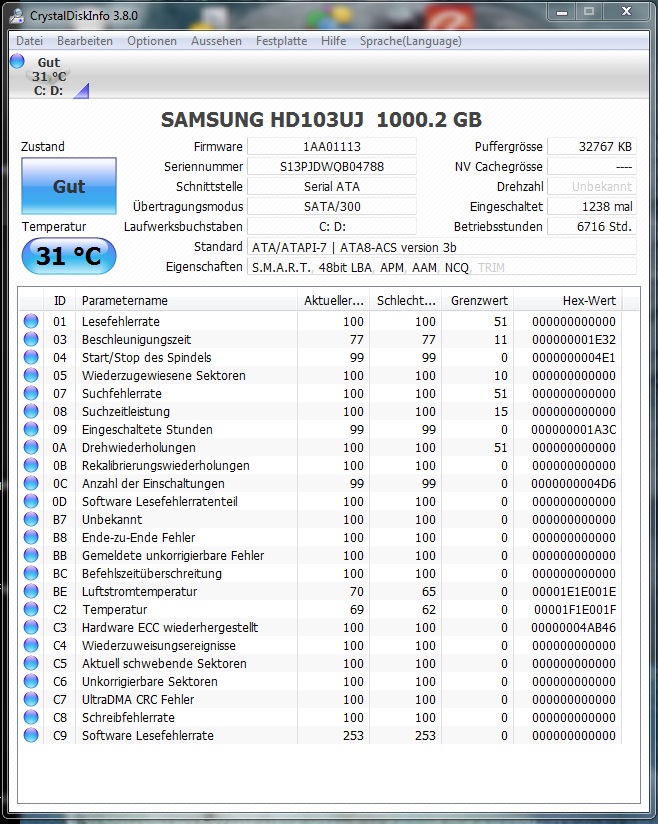658x824 pixels.
Task: Click the status orb for Suchzeitleistung row
Action: point(31,411)
